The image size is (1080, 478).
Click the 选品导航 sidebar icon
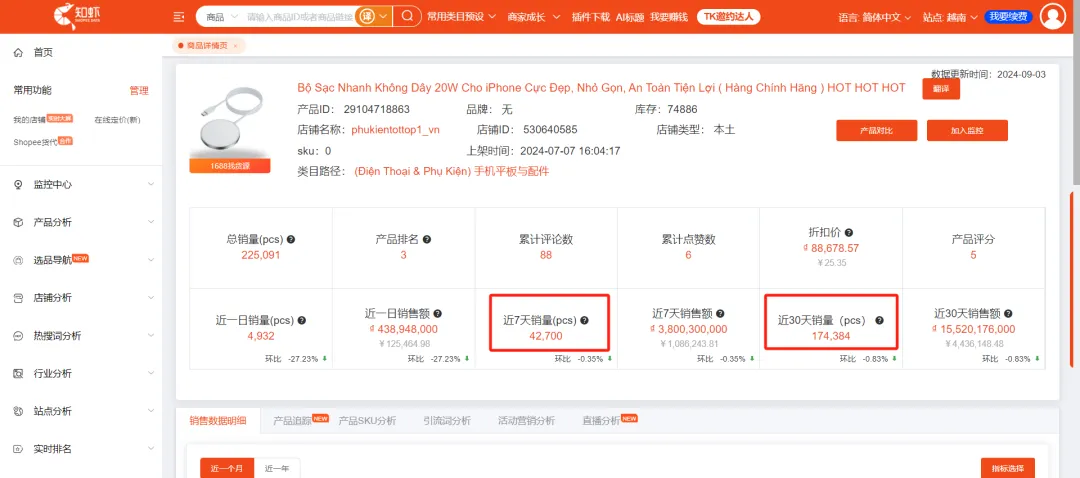pos(19,260)
